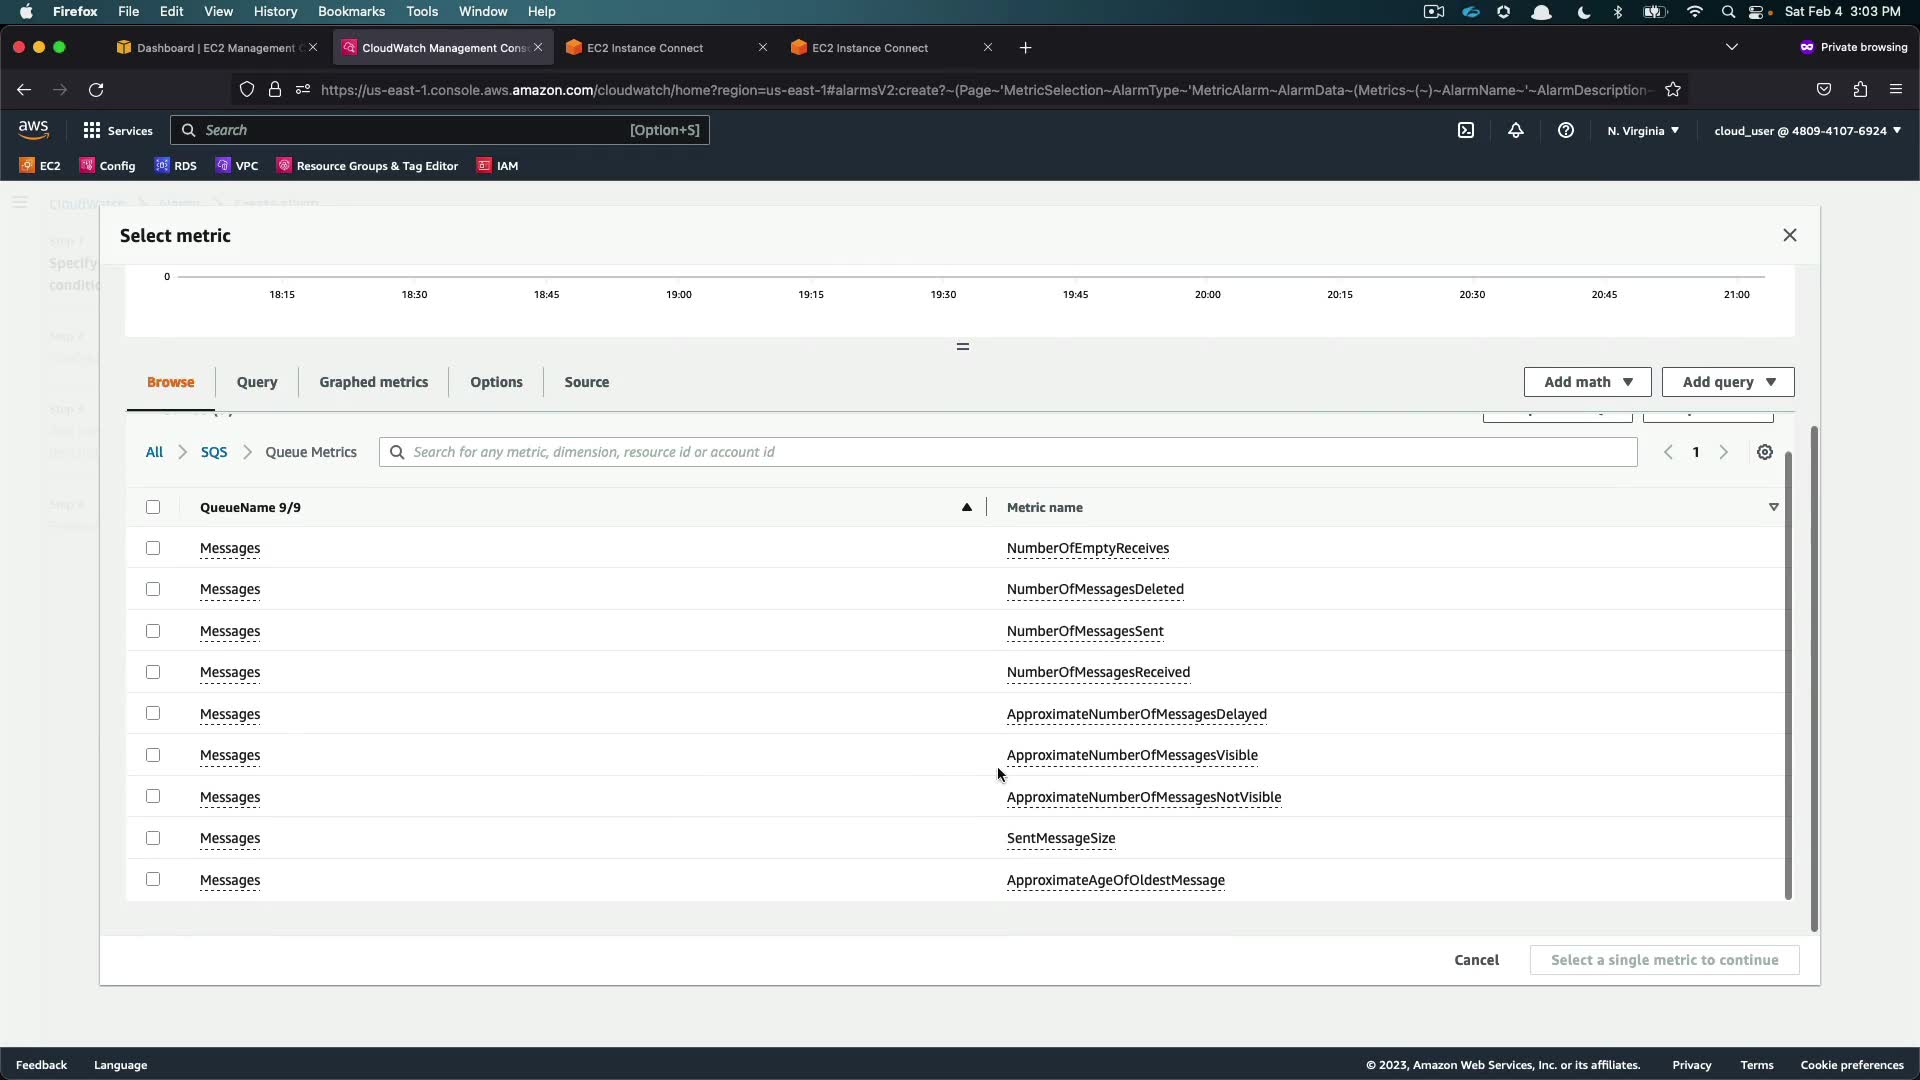Expand the Add math dropdown
Image resolution: width=1920 pixels, height=1080 pixels.
pyautogui.click(x=1587, y=382)
